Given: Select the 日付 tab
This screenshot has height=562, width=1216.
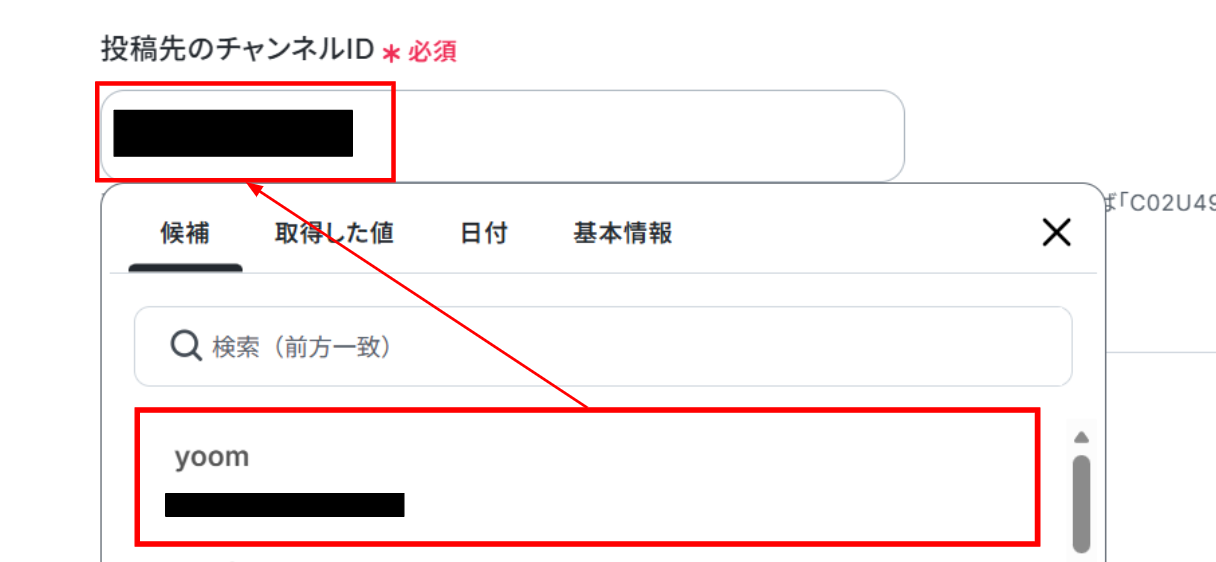Looking at the screenshot, I should 484,234.
